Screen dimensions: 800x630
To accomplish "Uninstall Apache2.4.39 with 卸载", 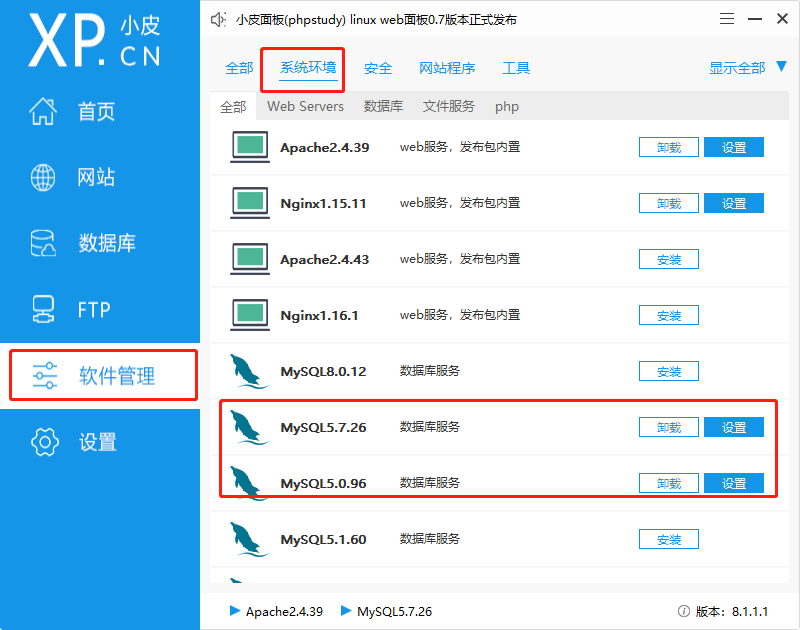I will [x=668, y=147].
